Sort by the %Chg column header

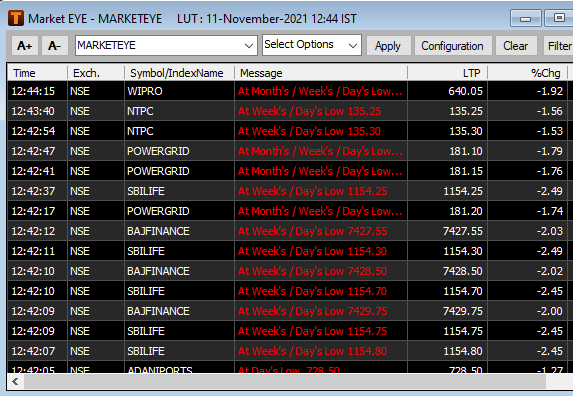527,73
